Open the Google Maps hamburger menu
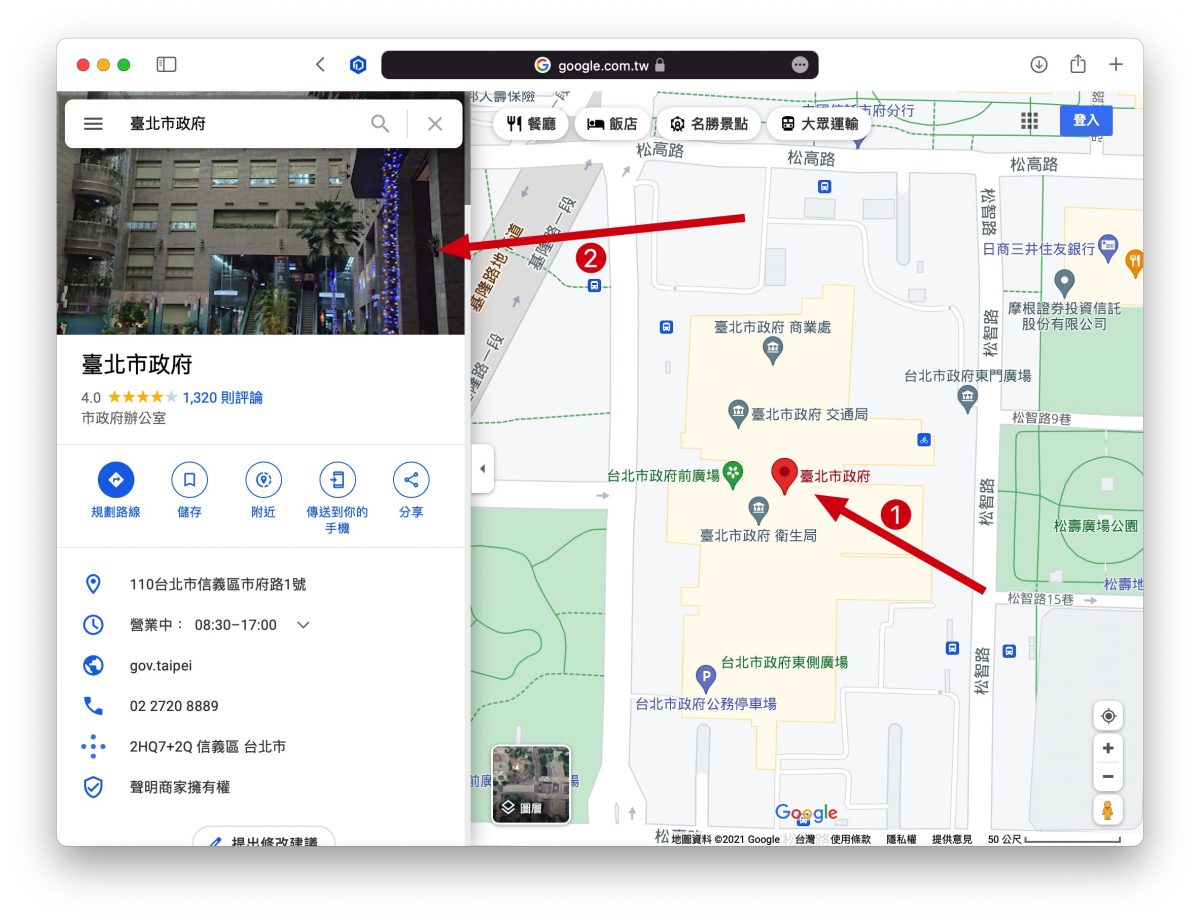Image resolution: width=1200 pixels, height=921 pixels. (x=93, y=124)
